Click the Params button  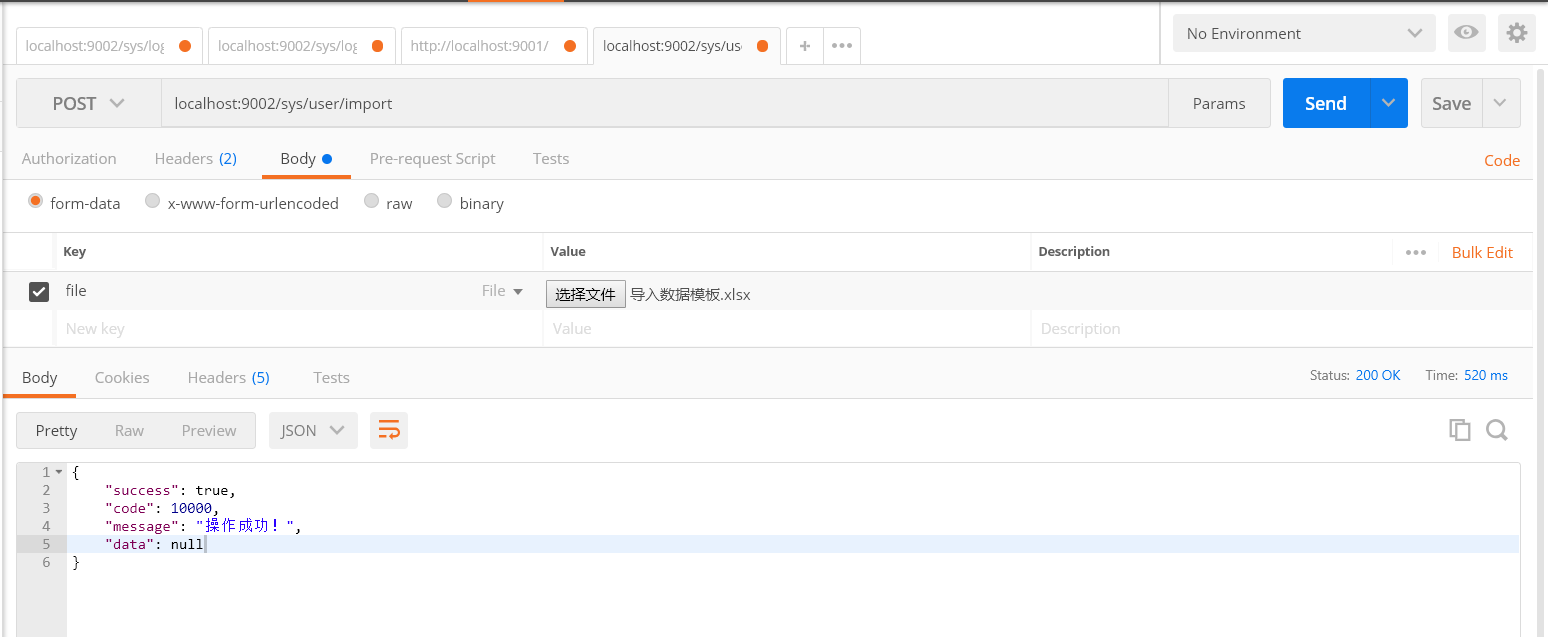(x=1219, y=103)
